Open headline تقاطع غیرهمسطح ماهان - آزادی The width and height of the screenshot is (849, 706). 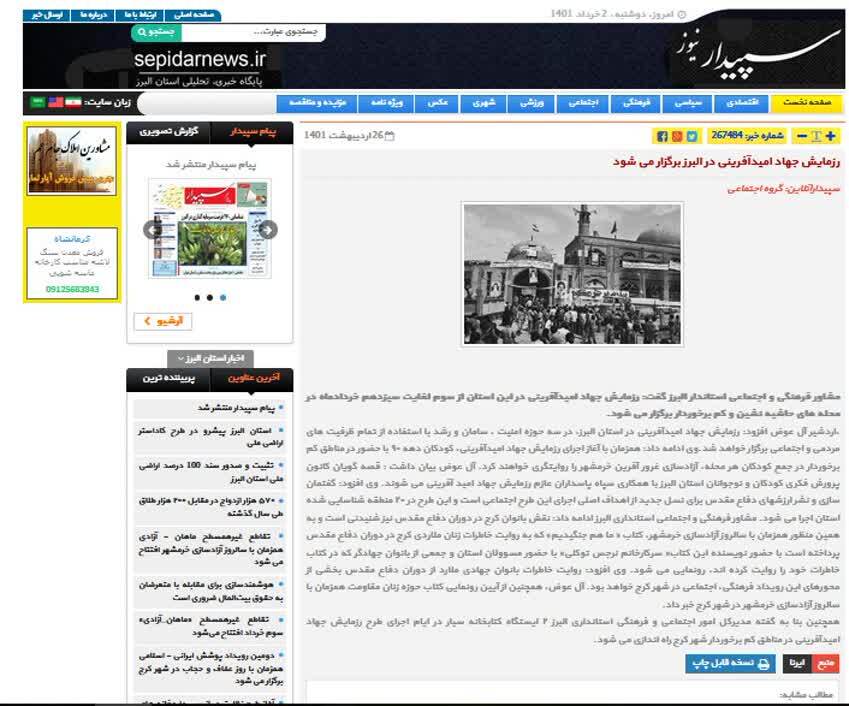click(210, 549)
